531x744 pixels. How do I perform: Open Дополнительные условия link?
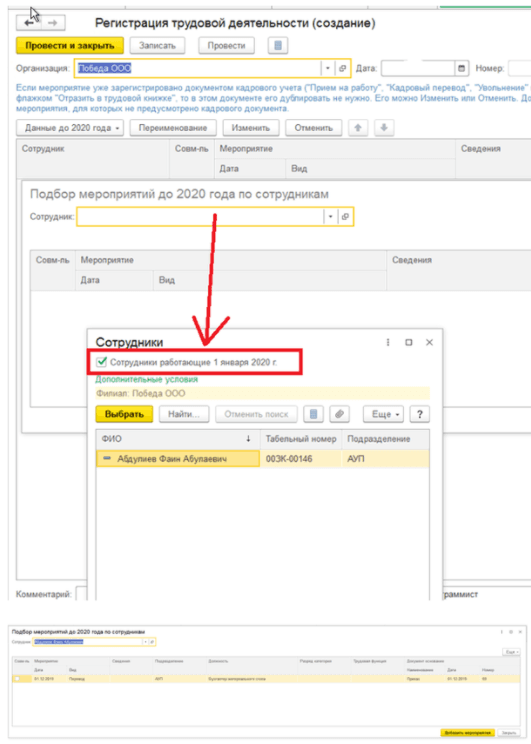(x=147, y=379)
